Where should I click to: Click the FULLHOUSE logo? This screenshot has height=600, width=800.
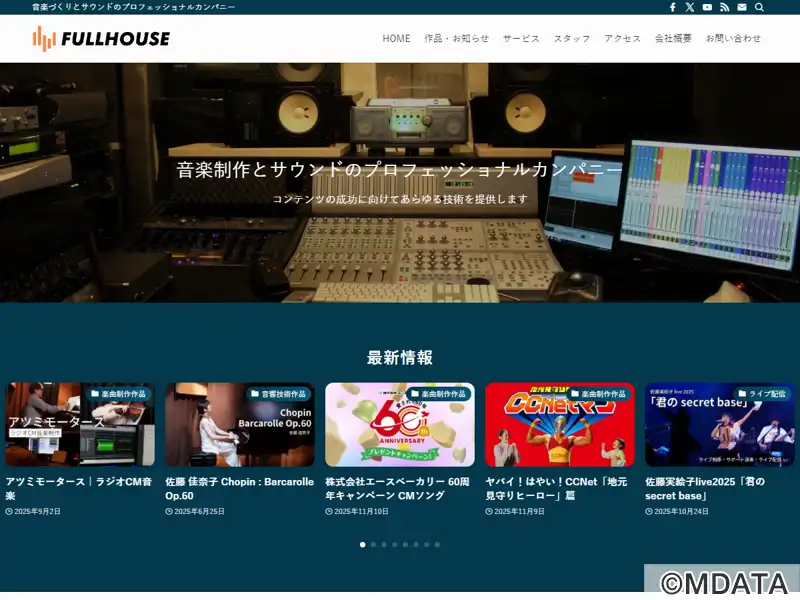click(x=101, y=39)
